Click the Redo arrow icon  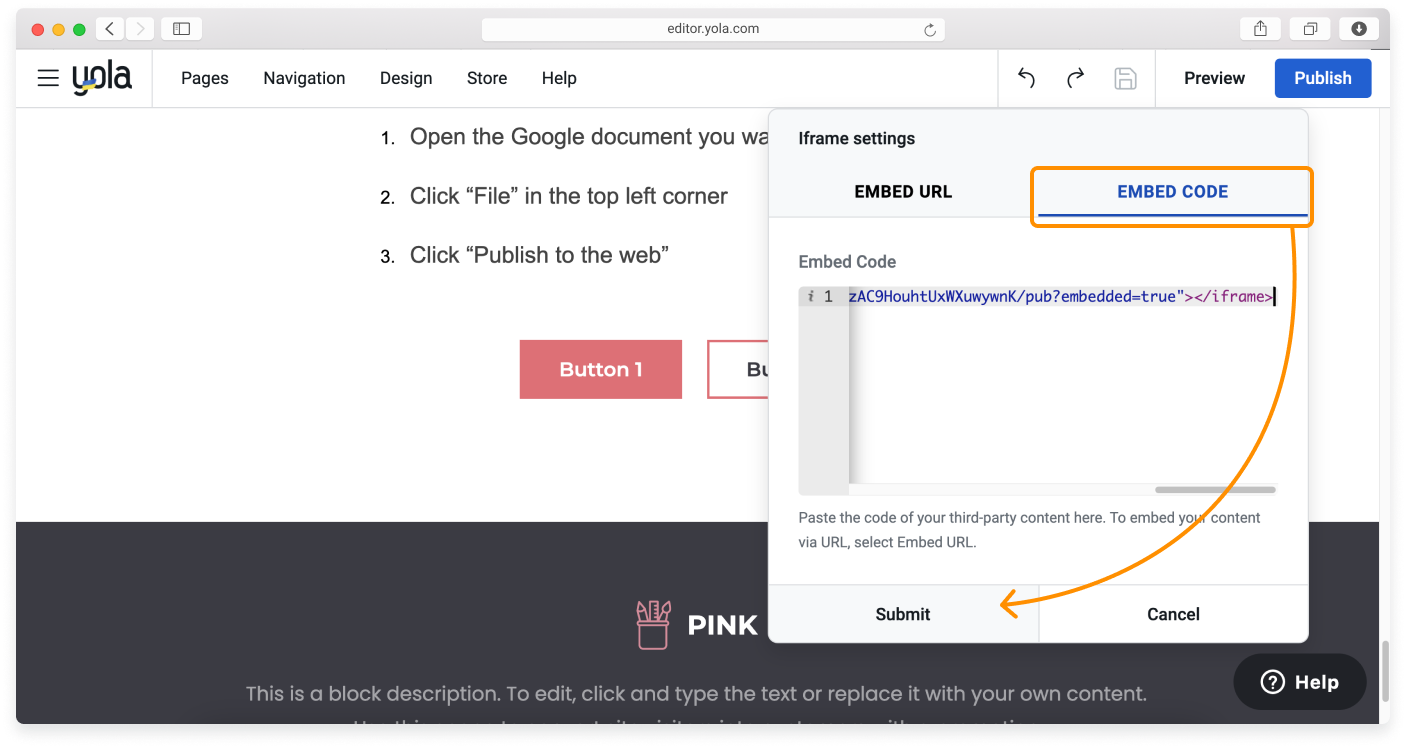tap(1075, 78)
